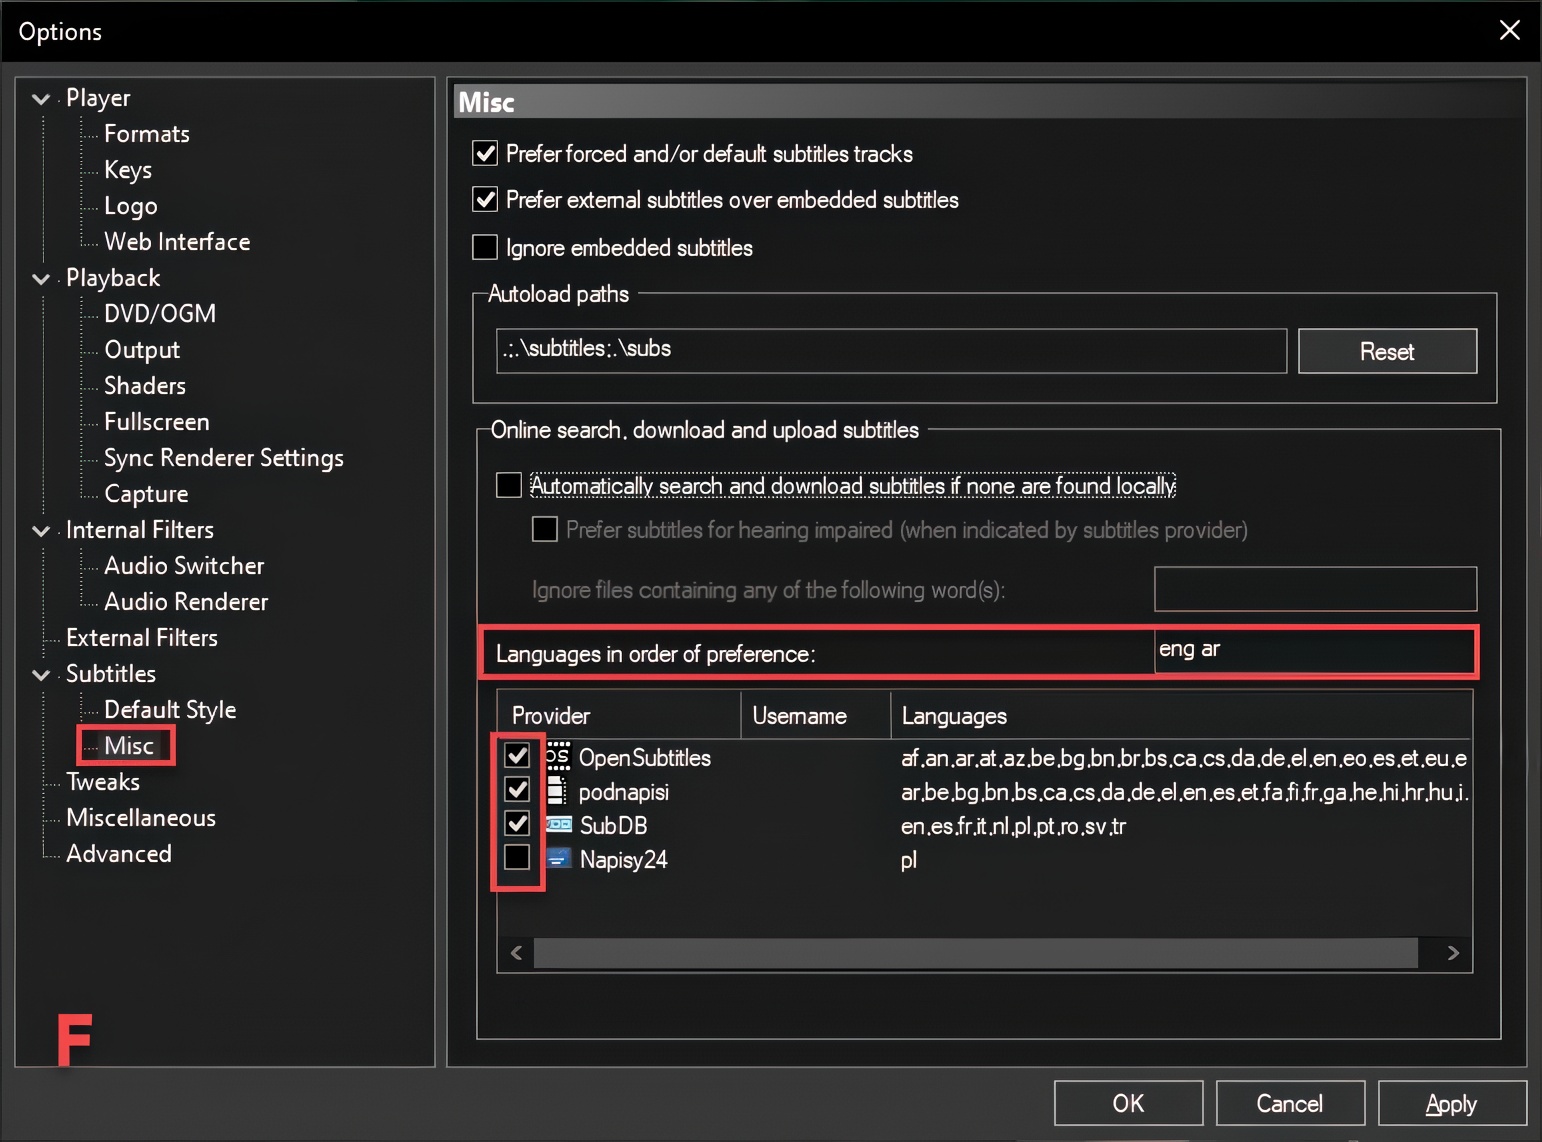Enable Ignore embedded subtitles checkbox
1542x1142 pixels.
tap(485, 247)
